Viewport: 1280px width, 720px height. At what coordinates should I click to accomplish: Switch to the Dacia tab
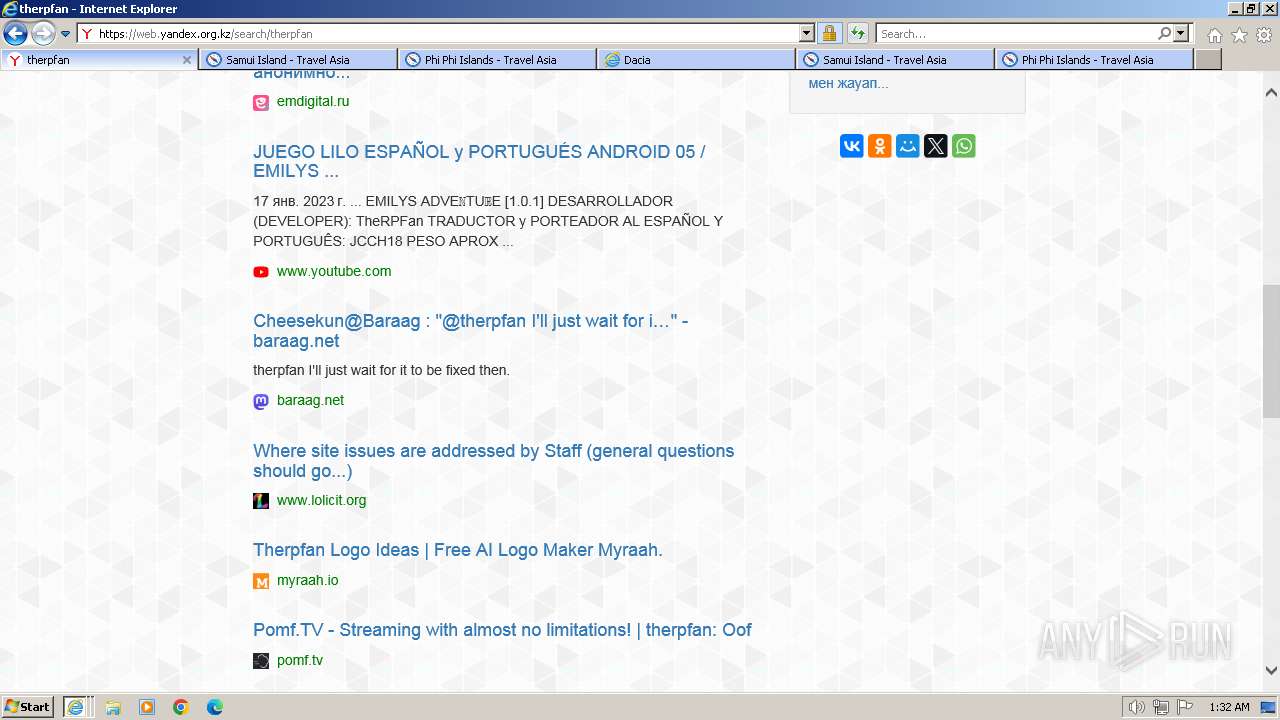tap(696, 60)
